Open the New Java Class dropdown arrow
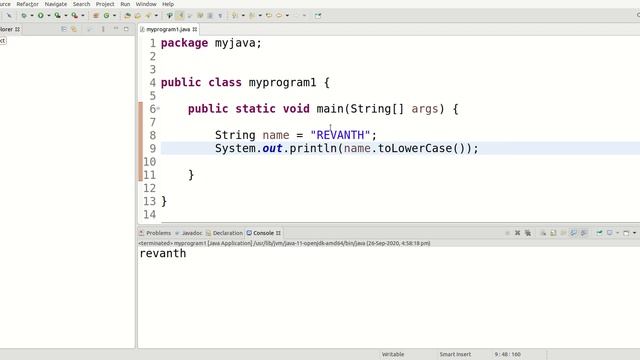Viewport: 640px width, 360px height. (114, 16)
